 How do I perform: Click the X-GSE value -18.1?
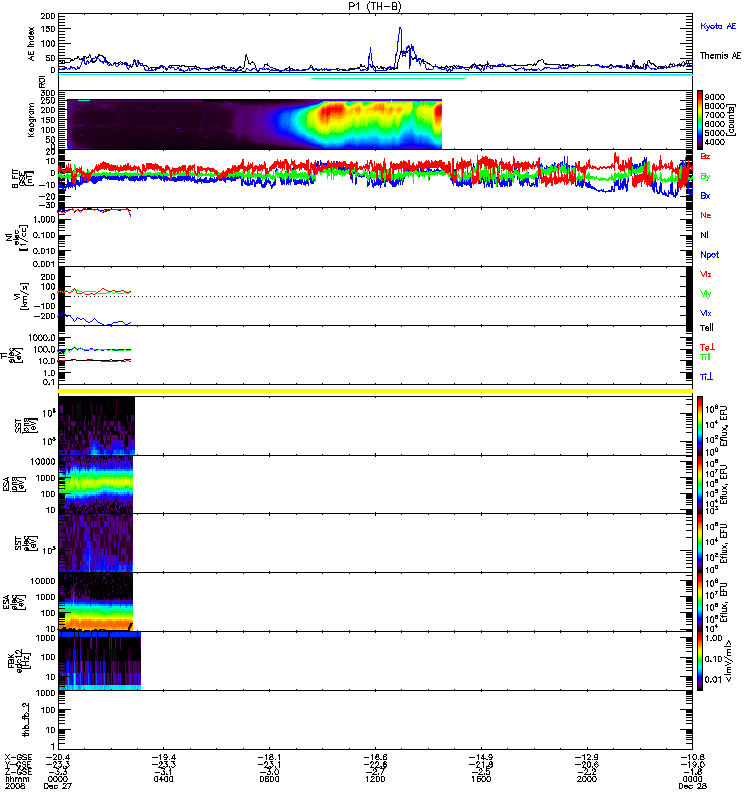pos(269,757)
